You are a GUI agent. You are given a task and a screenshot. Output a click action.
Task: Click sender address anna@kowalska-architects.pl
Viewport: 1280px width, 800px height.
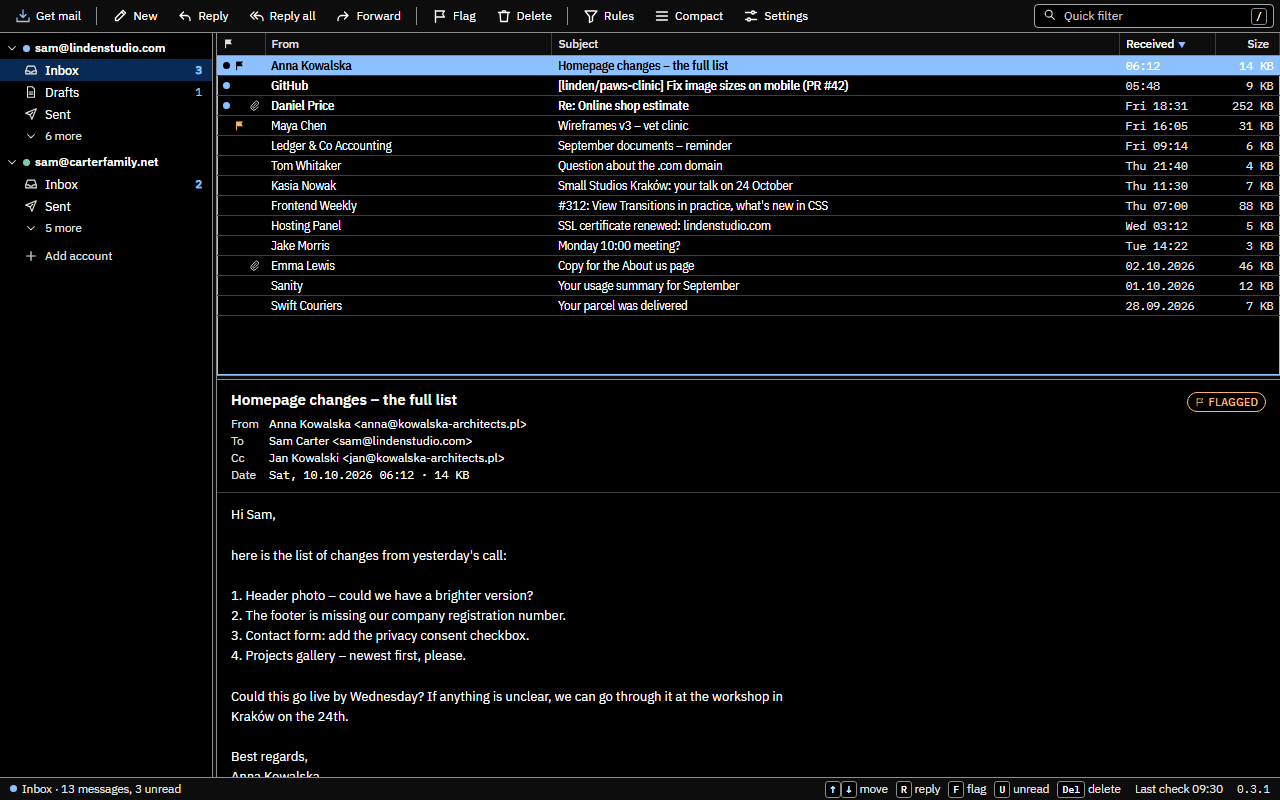(440, 424)
